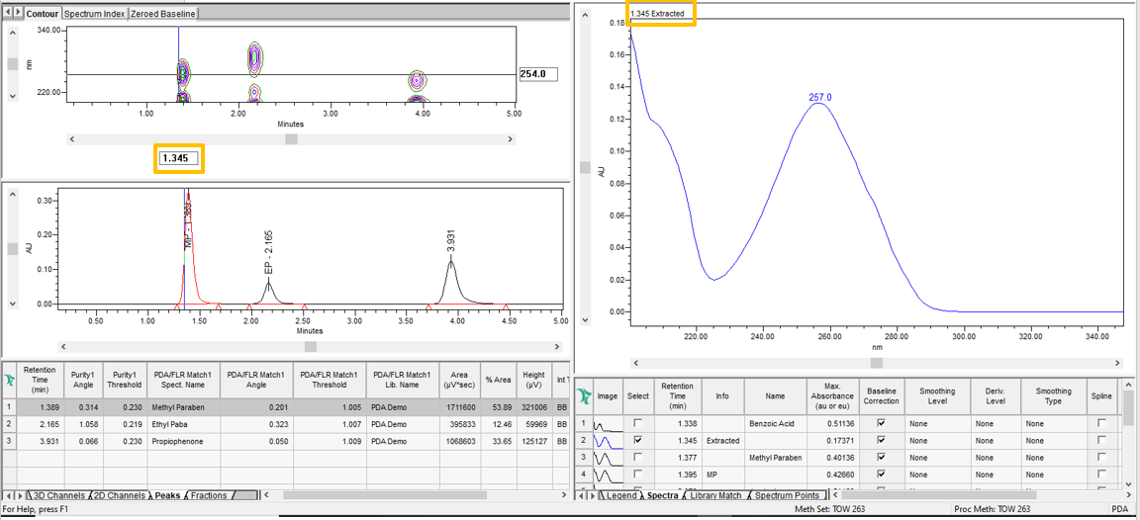
Task: Click the contour tabs scroll-right arrow
Action: pyautogui.click(x=17, y=13)
